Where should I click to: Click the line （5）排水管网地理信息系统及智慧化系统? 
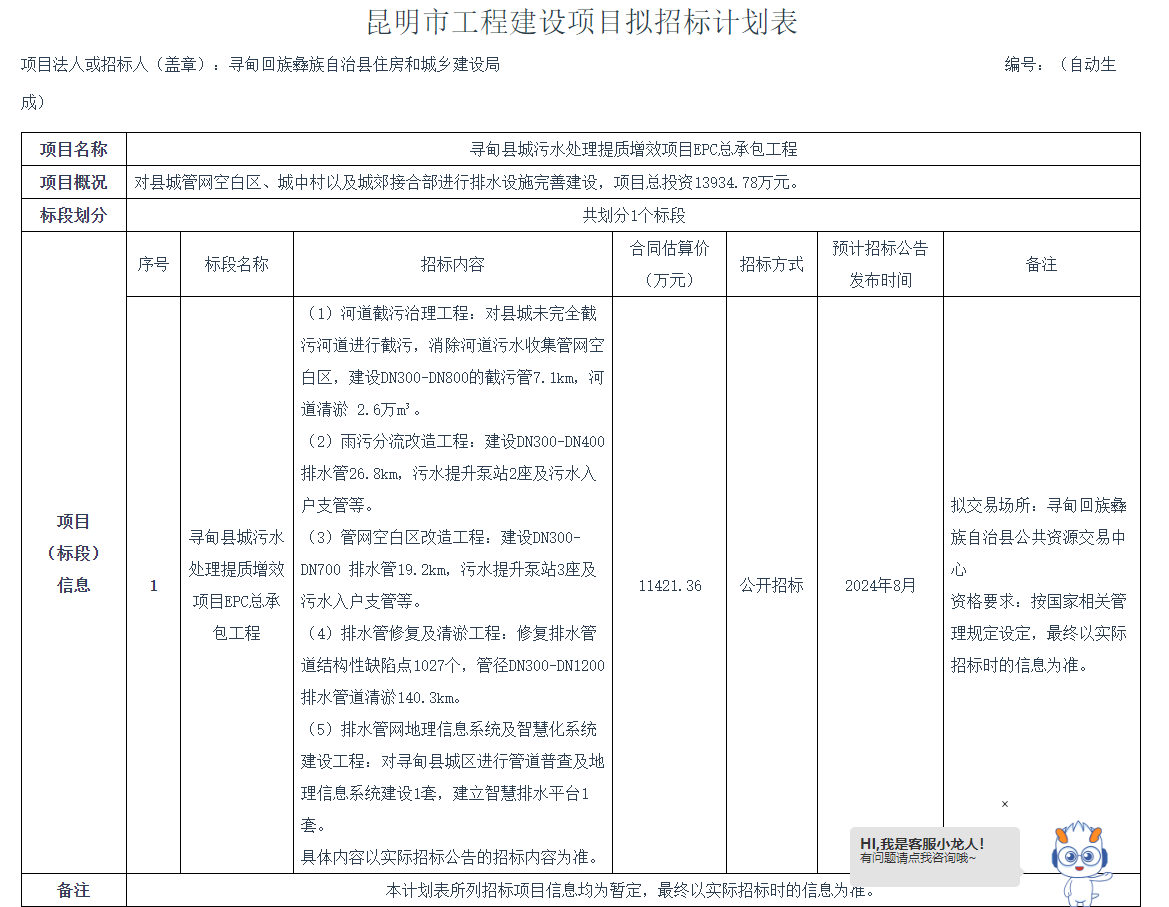point(450,729)
